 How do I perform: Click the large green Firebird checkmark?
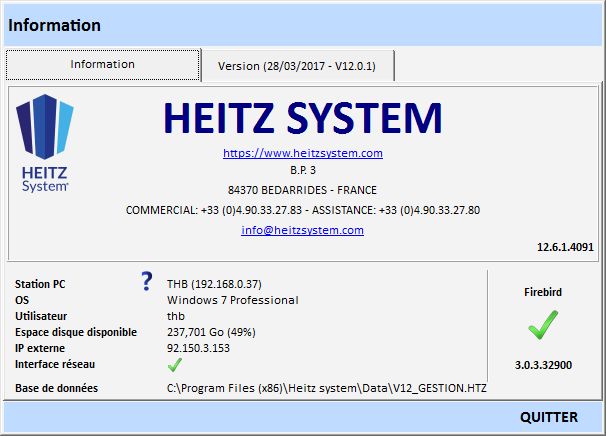pyautogui.click(x=543, y=325)
